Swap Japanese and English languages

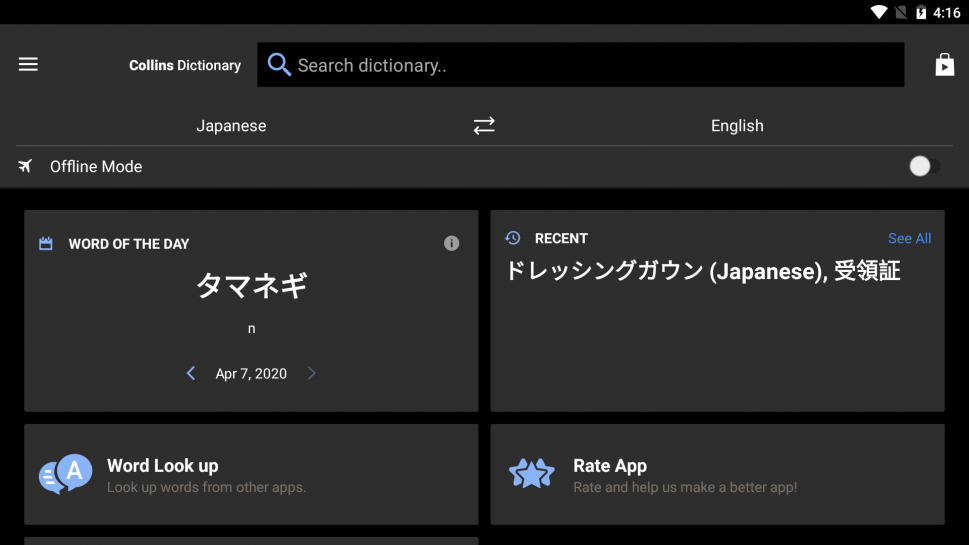484,125
